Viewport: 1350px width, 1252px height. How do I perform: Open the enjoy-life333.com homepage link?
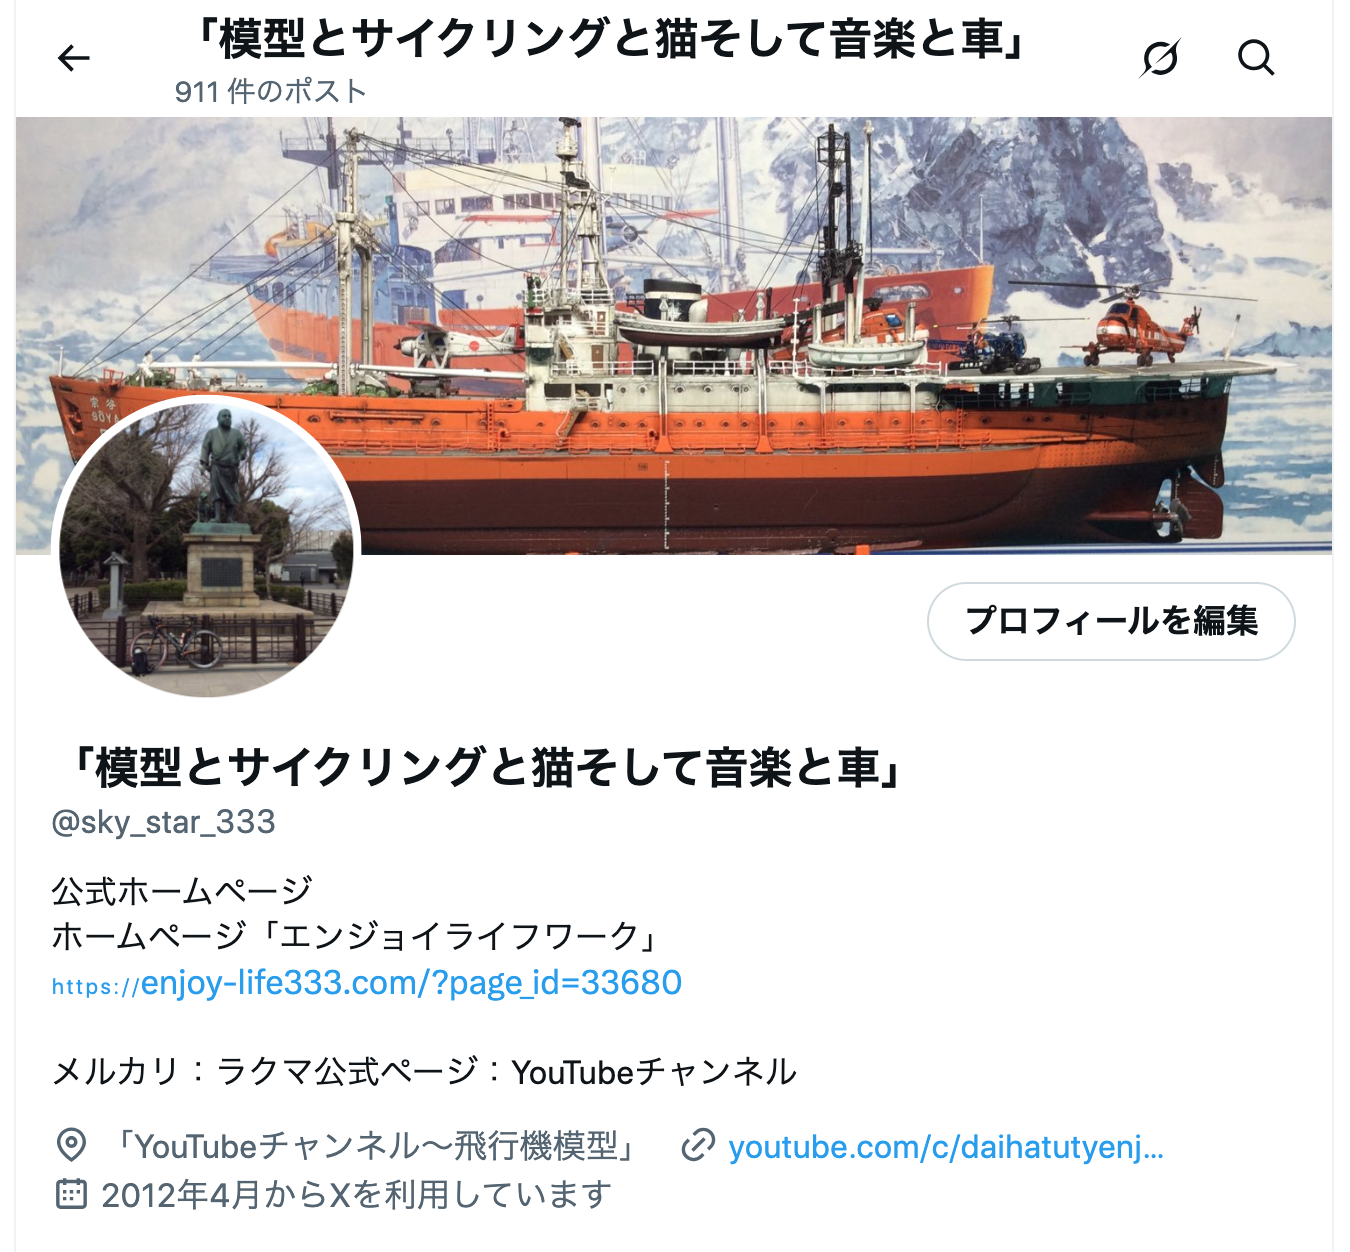tap(367, 983)
